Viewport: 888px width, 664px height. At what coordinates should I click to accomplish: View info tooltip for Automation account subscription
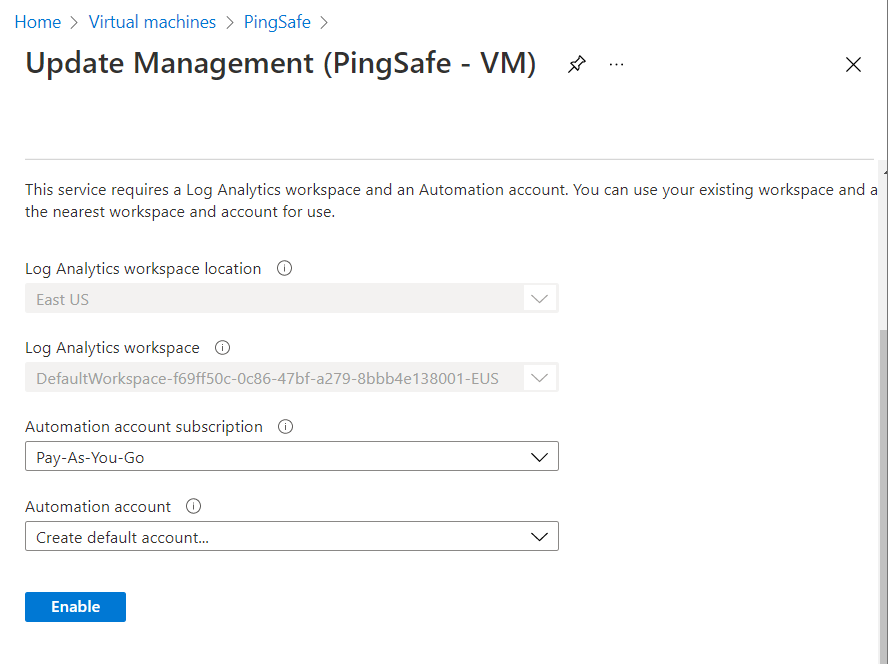point(285,427)
